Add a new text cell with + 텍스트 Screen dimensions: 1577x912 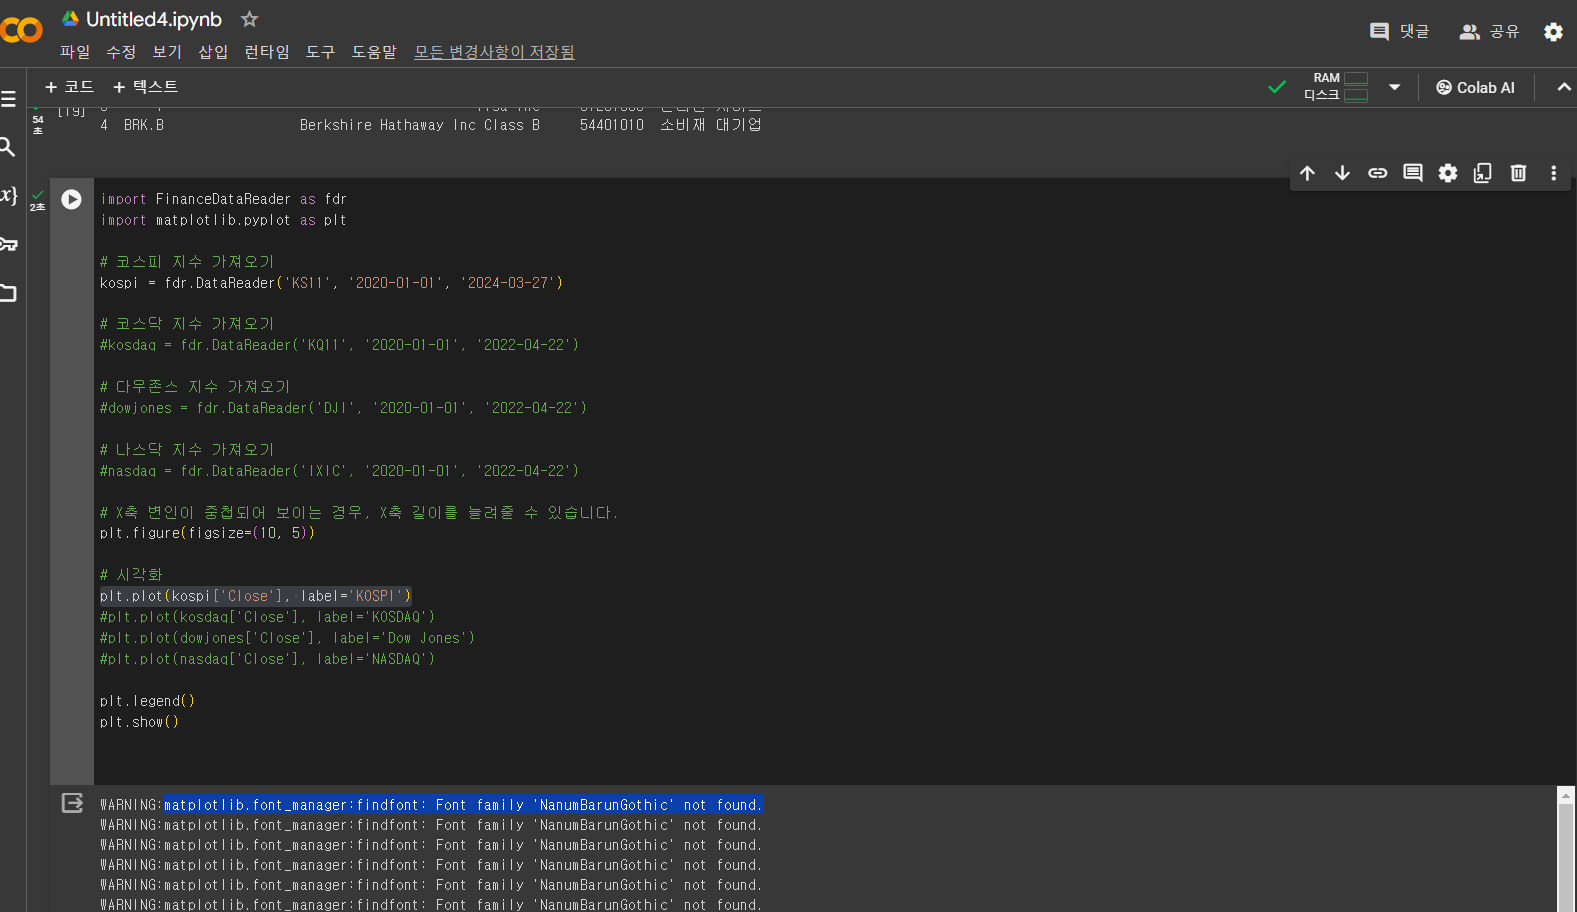[x=146, y=87]
